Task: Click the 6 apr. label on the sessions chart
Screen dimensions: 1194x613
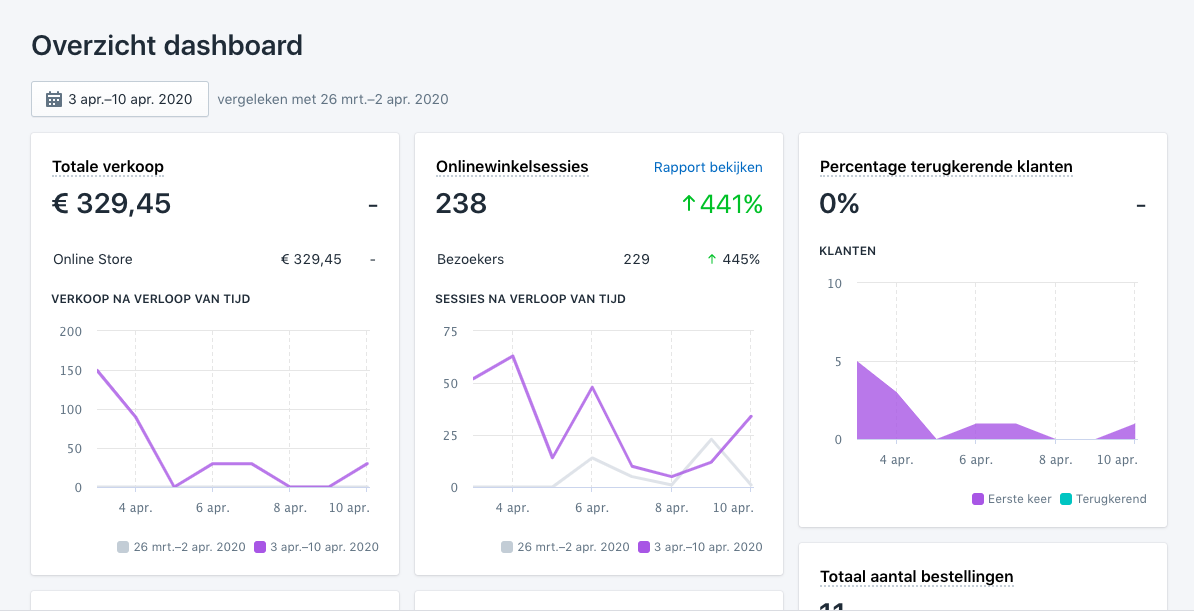Action: [x=591, y=509]
